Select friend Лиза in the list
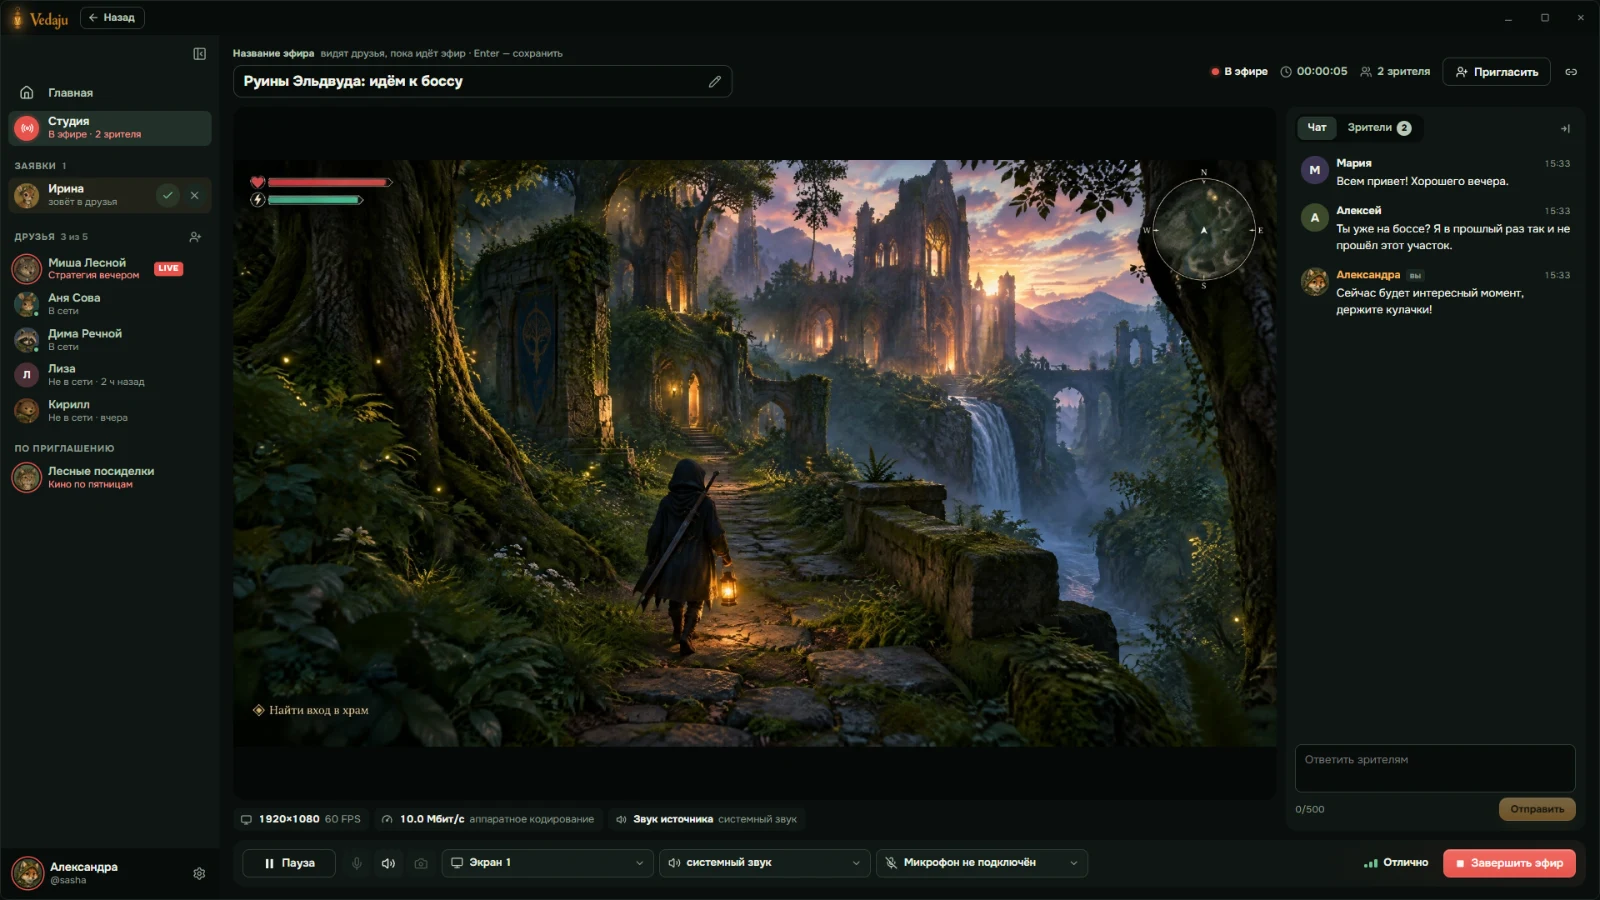The width and height of the screenshot is (1600, 900). click(x=110, y=375)
